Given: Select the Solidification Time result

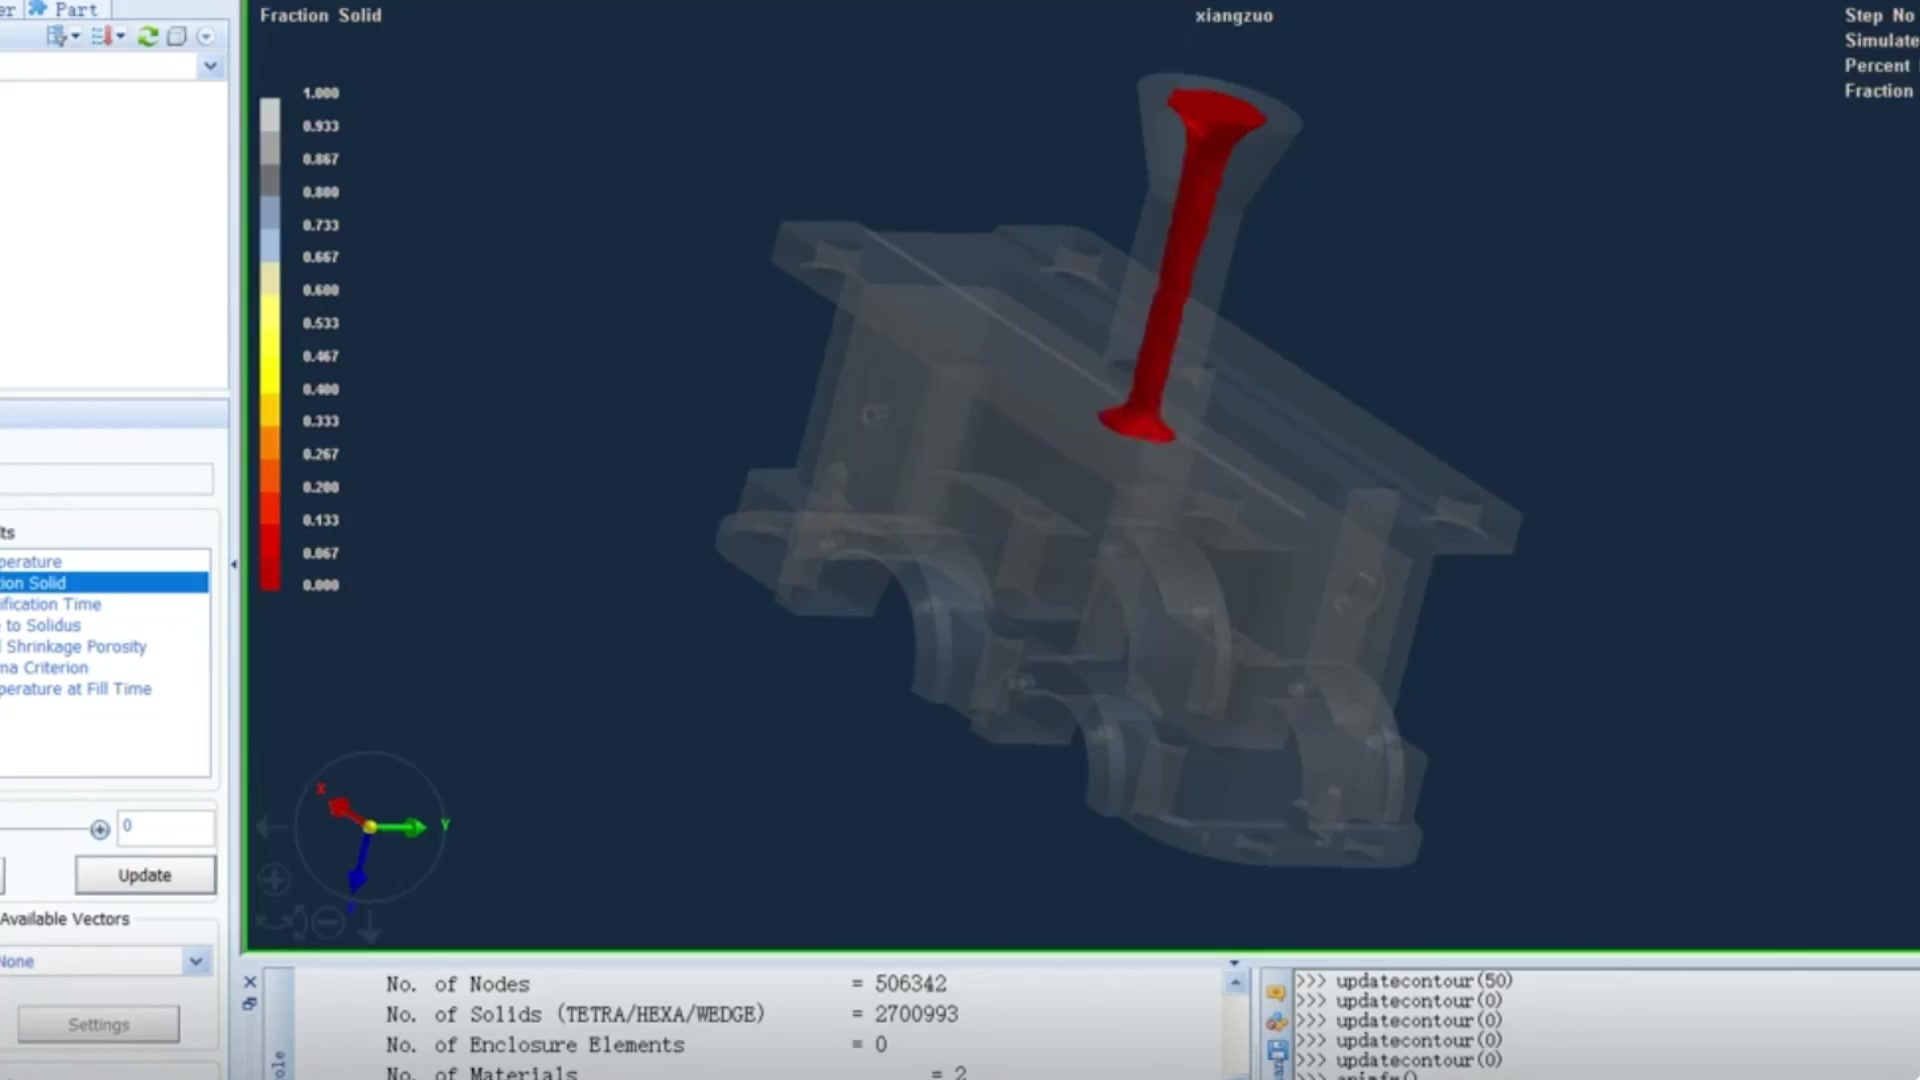Looking at the screenshot, I should (104, 604).
